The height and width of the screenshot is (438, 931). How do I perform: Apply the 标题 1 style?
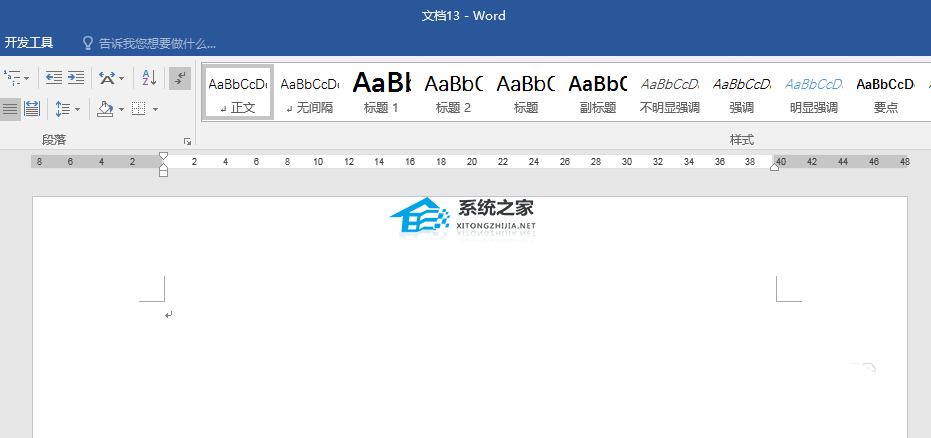(x=382, y=92)
